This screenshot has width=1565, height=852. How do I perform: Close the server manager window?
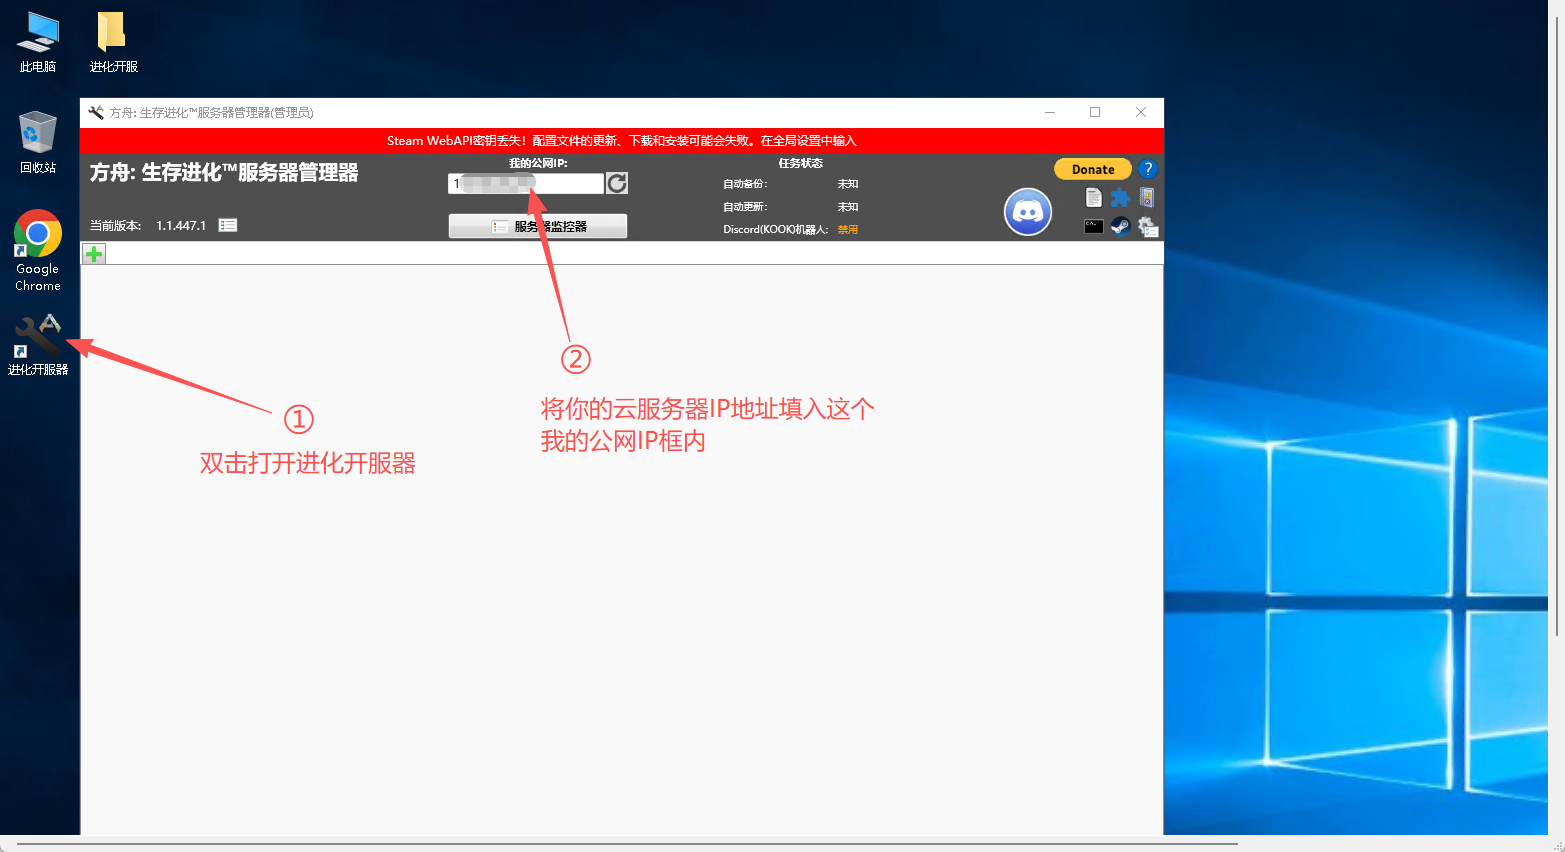(1141, 112)
